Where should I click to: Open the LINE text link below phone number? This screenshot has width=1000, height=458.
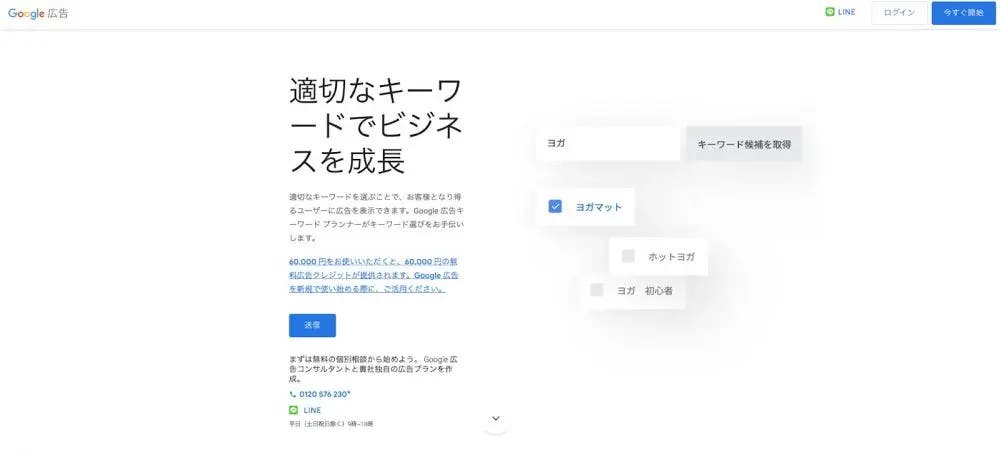click(x=312, y=410)
